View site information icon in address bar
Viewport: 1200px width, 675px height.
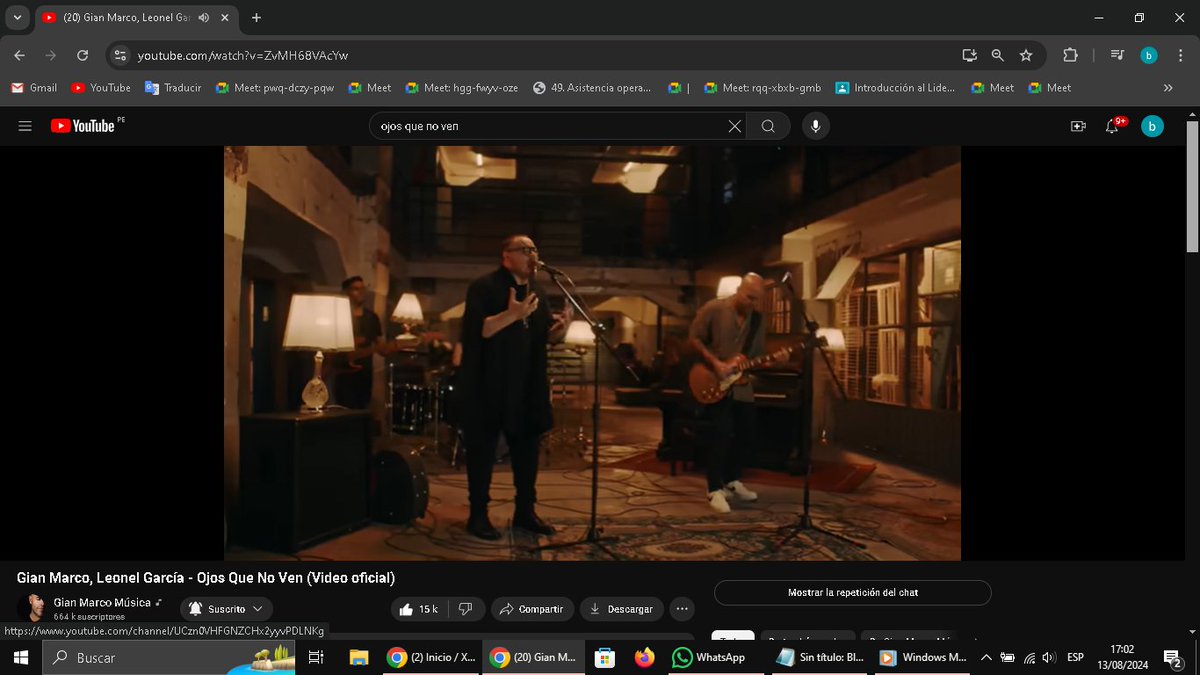click(x=120, y=56)
